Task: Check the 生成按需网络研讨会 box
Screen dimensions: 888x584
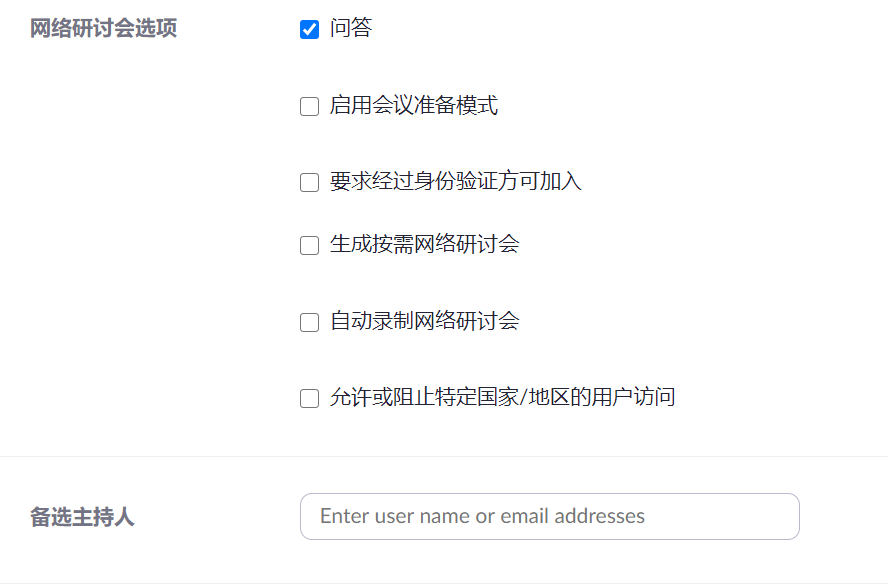Action: click(x=309, y=246)
